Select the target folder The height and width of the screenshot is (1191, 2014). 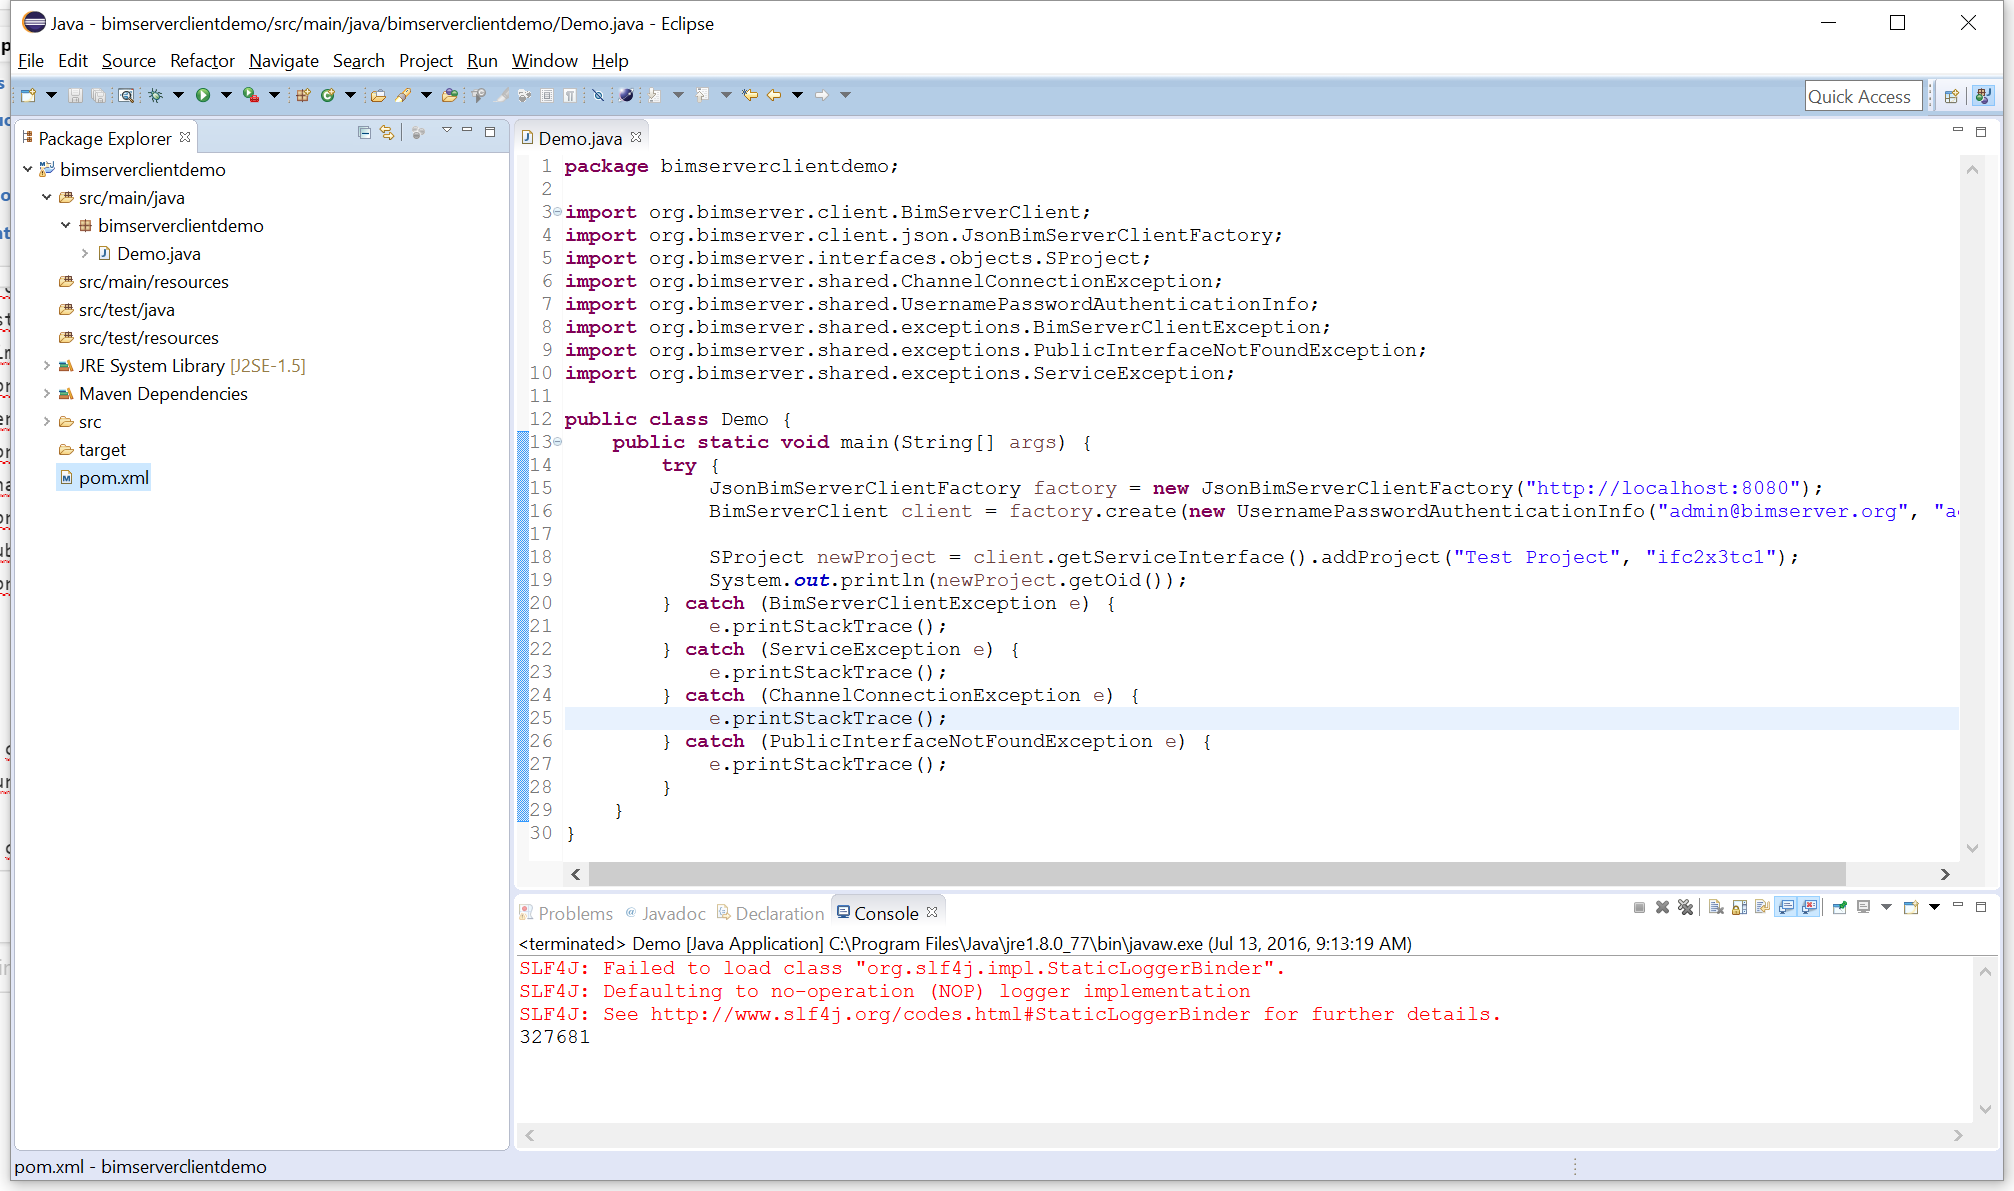92,450
